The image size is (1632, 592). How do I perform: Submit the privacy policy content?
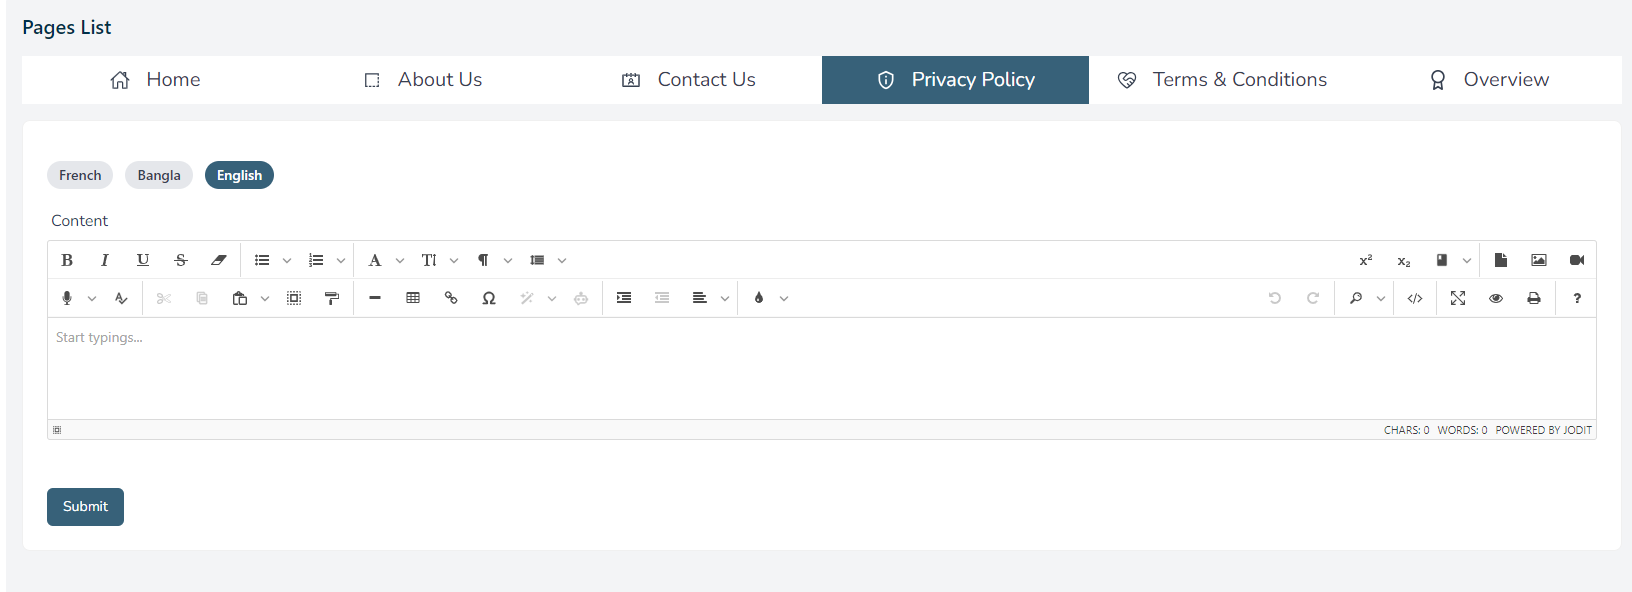click(x=85, y=507)
